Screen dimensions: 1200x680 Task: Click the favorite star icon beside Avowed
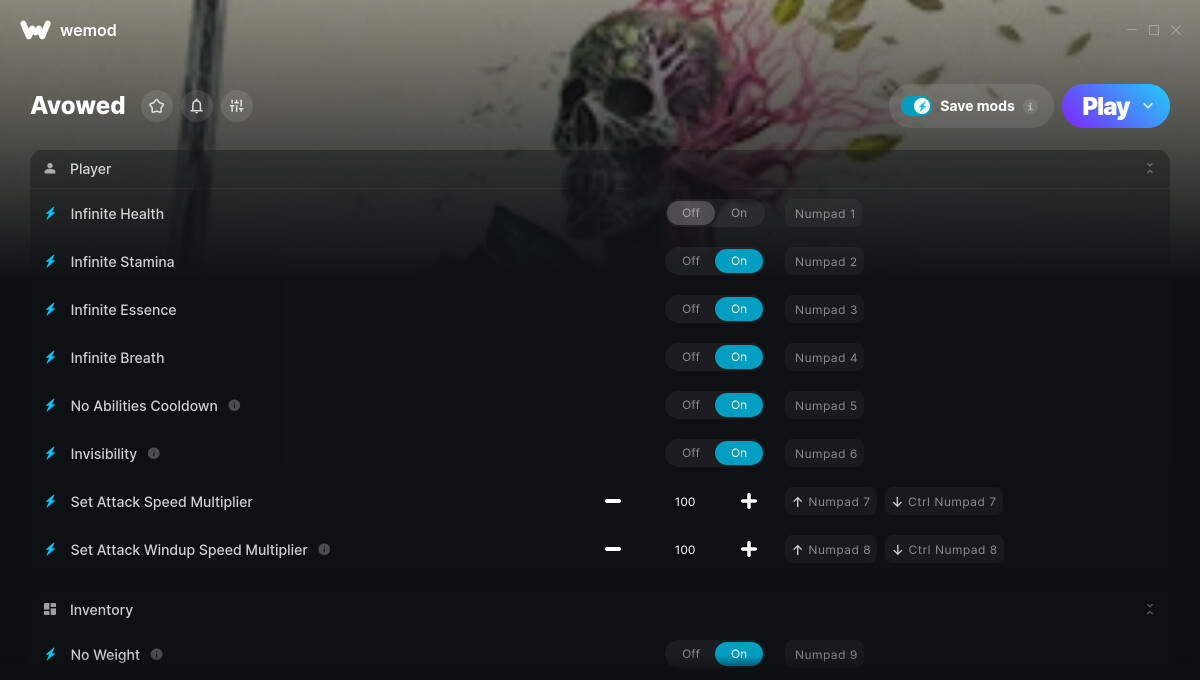156,106
